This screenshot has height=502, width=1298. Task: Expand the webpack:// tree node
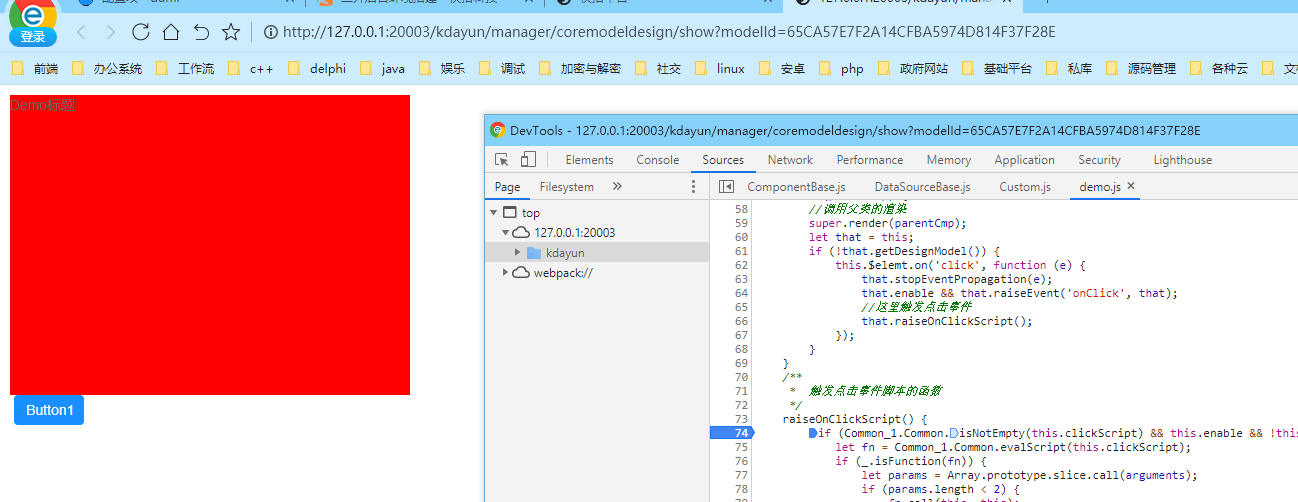[x=506, y=273]
